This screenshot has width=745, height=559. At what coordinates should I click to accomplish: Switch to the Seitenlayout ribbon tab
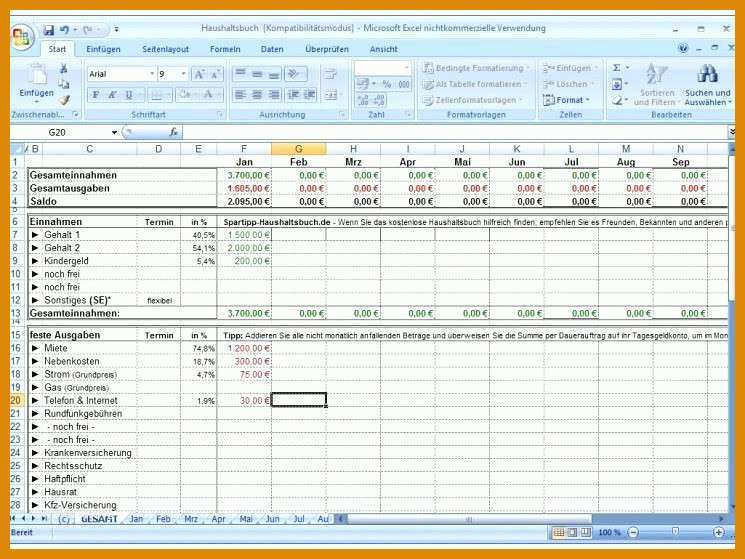[165, 49]
